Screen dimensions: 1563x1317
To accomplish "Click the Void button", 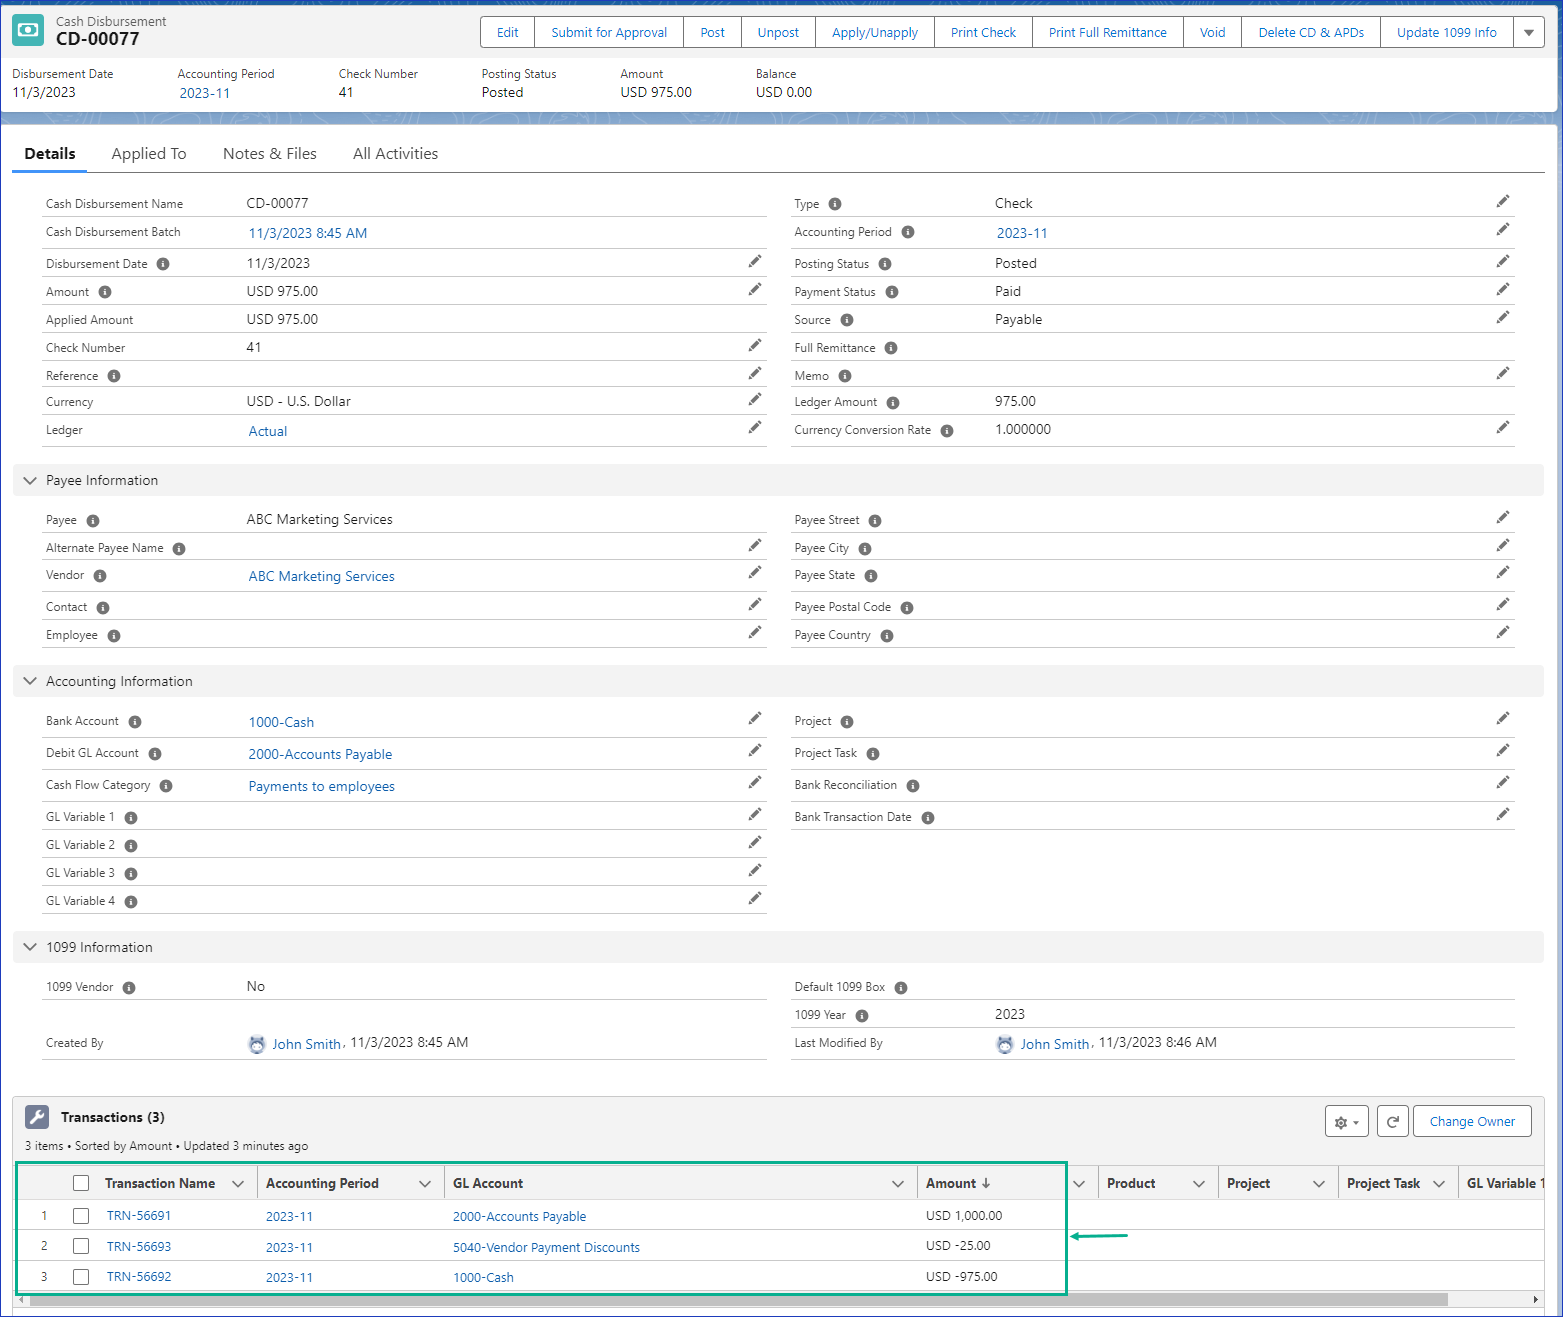I will click(x=1212, y=32).
